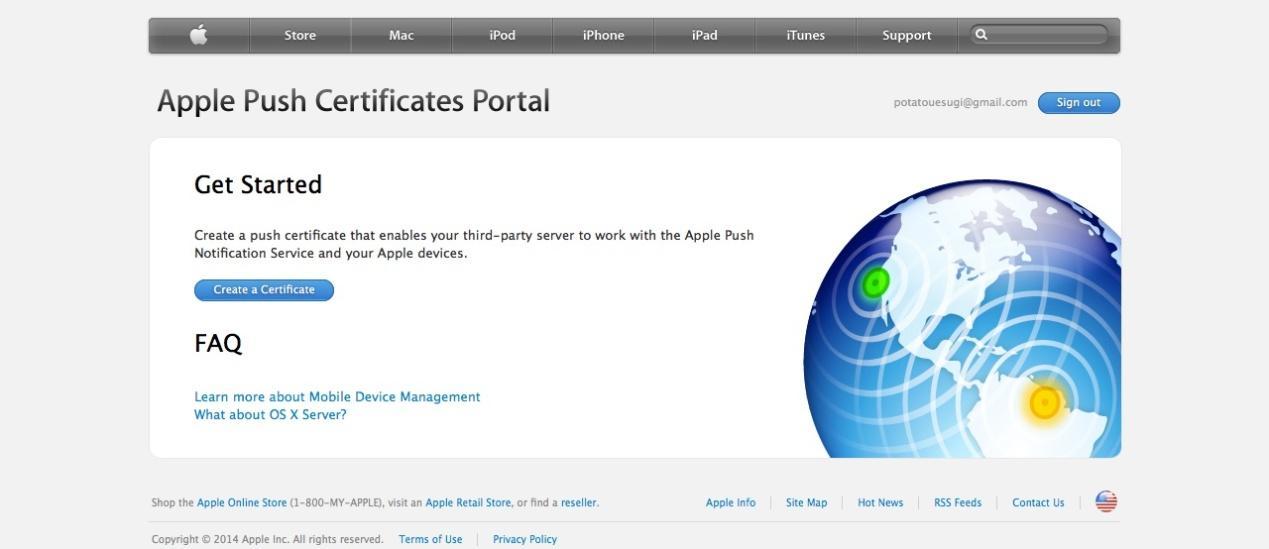Open the Site Map footer link

click(x=806, y=503)
